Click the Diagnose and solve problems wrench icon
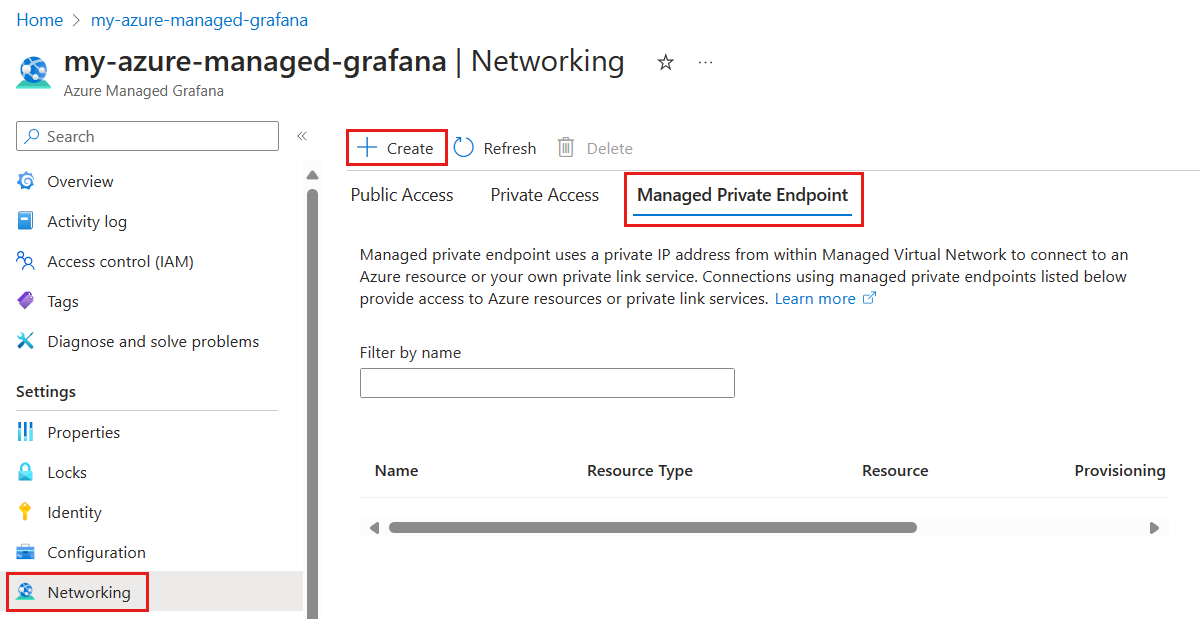Screen dimensions: 1200x619 tap(26, 341)
